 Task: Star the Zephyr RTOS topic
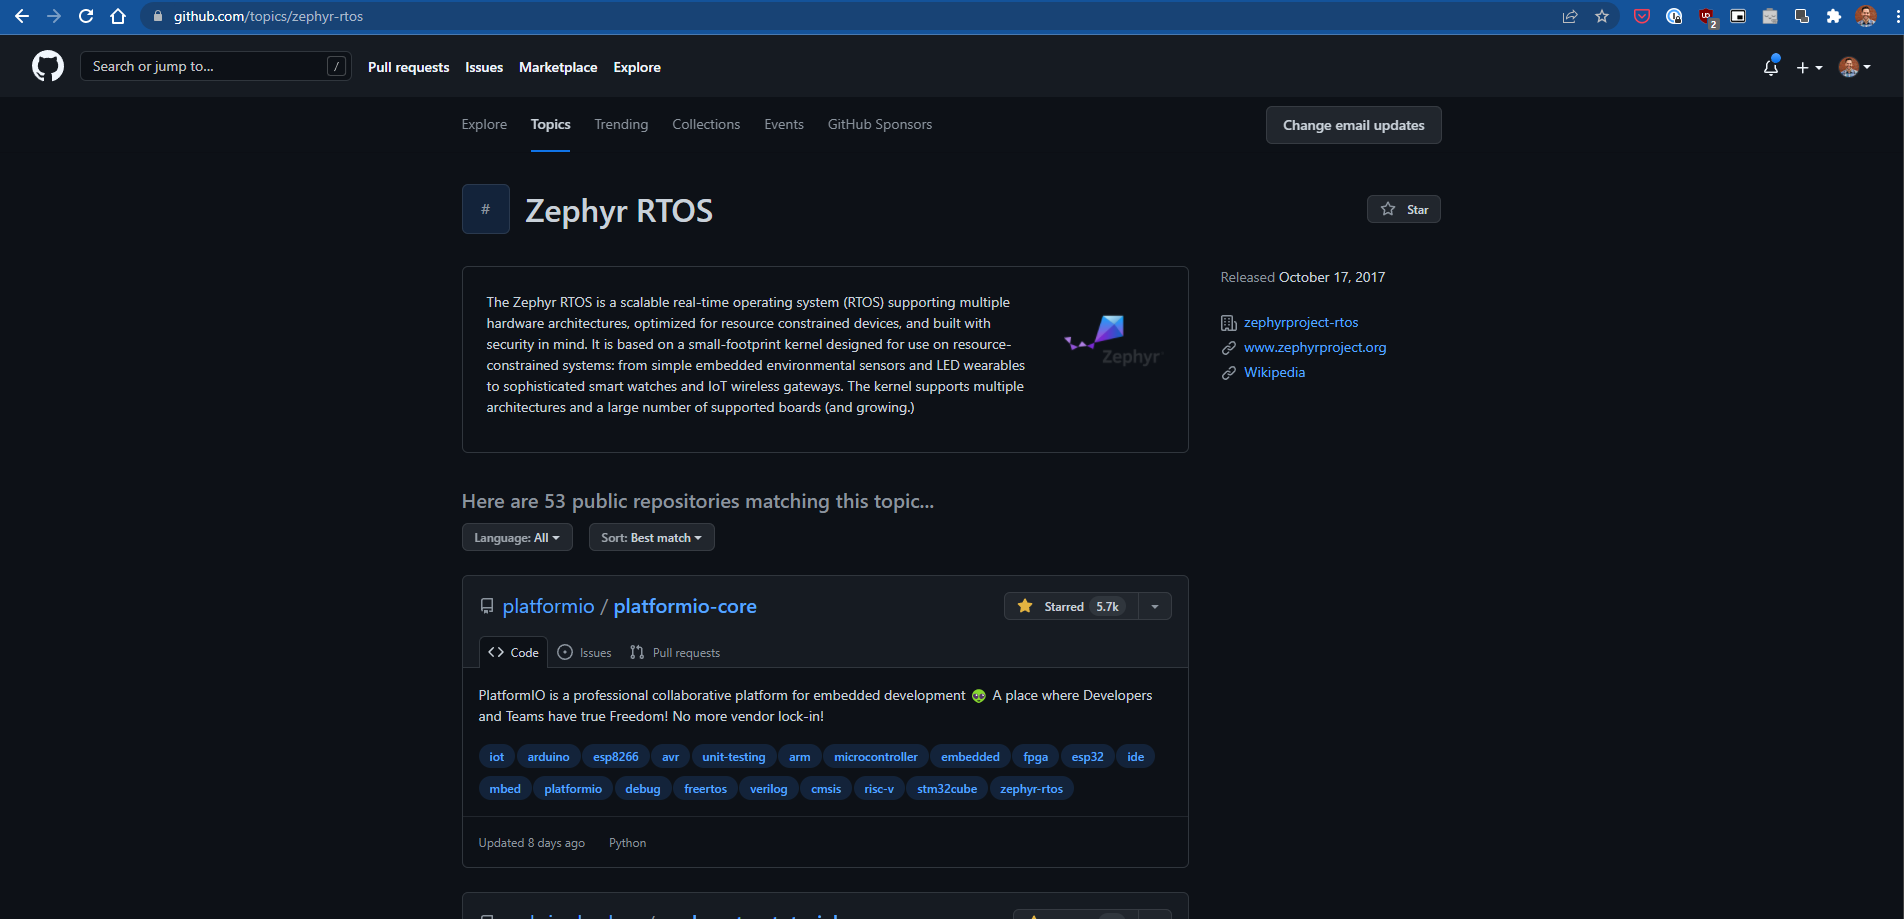[x=1403, y=209]
